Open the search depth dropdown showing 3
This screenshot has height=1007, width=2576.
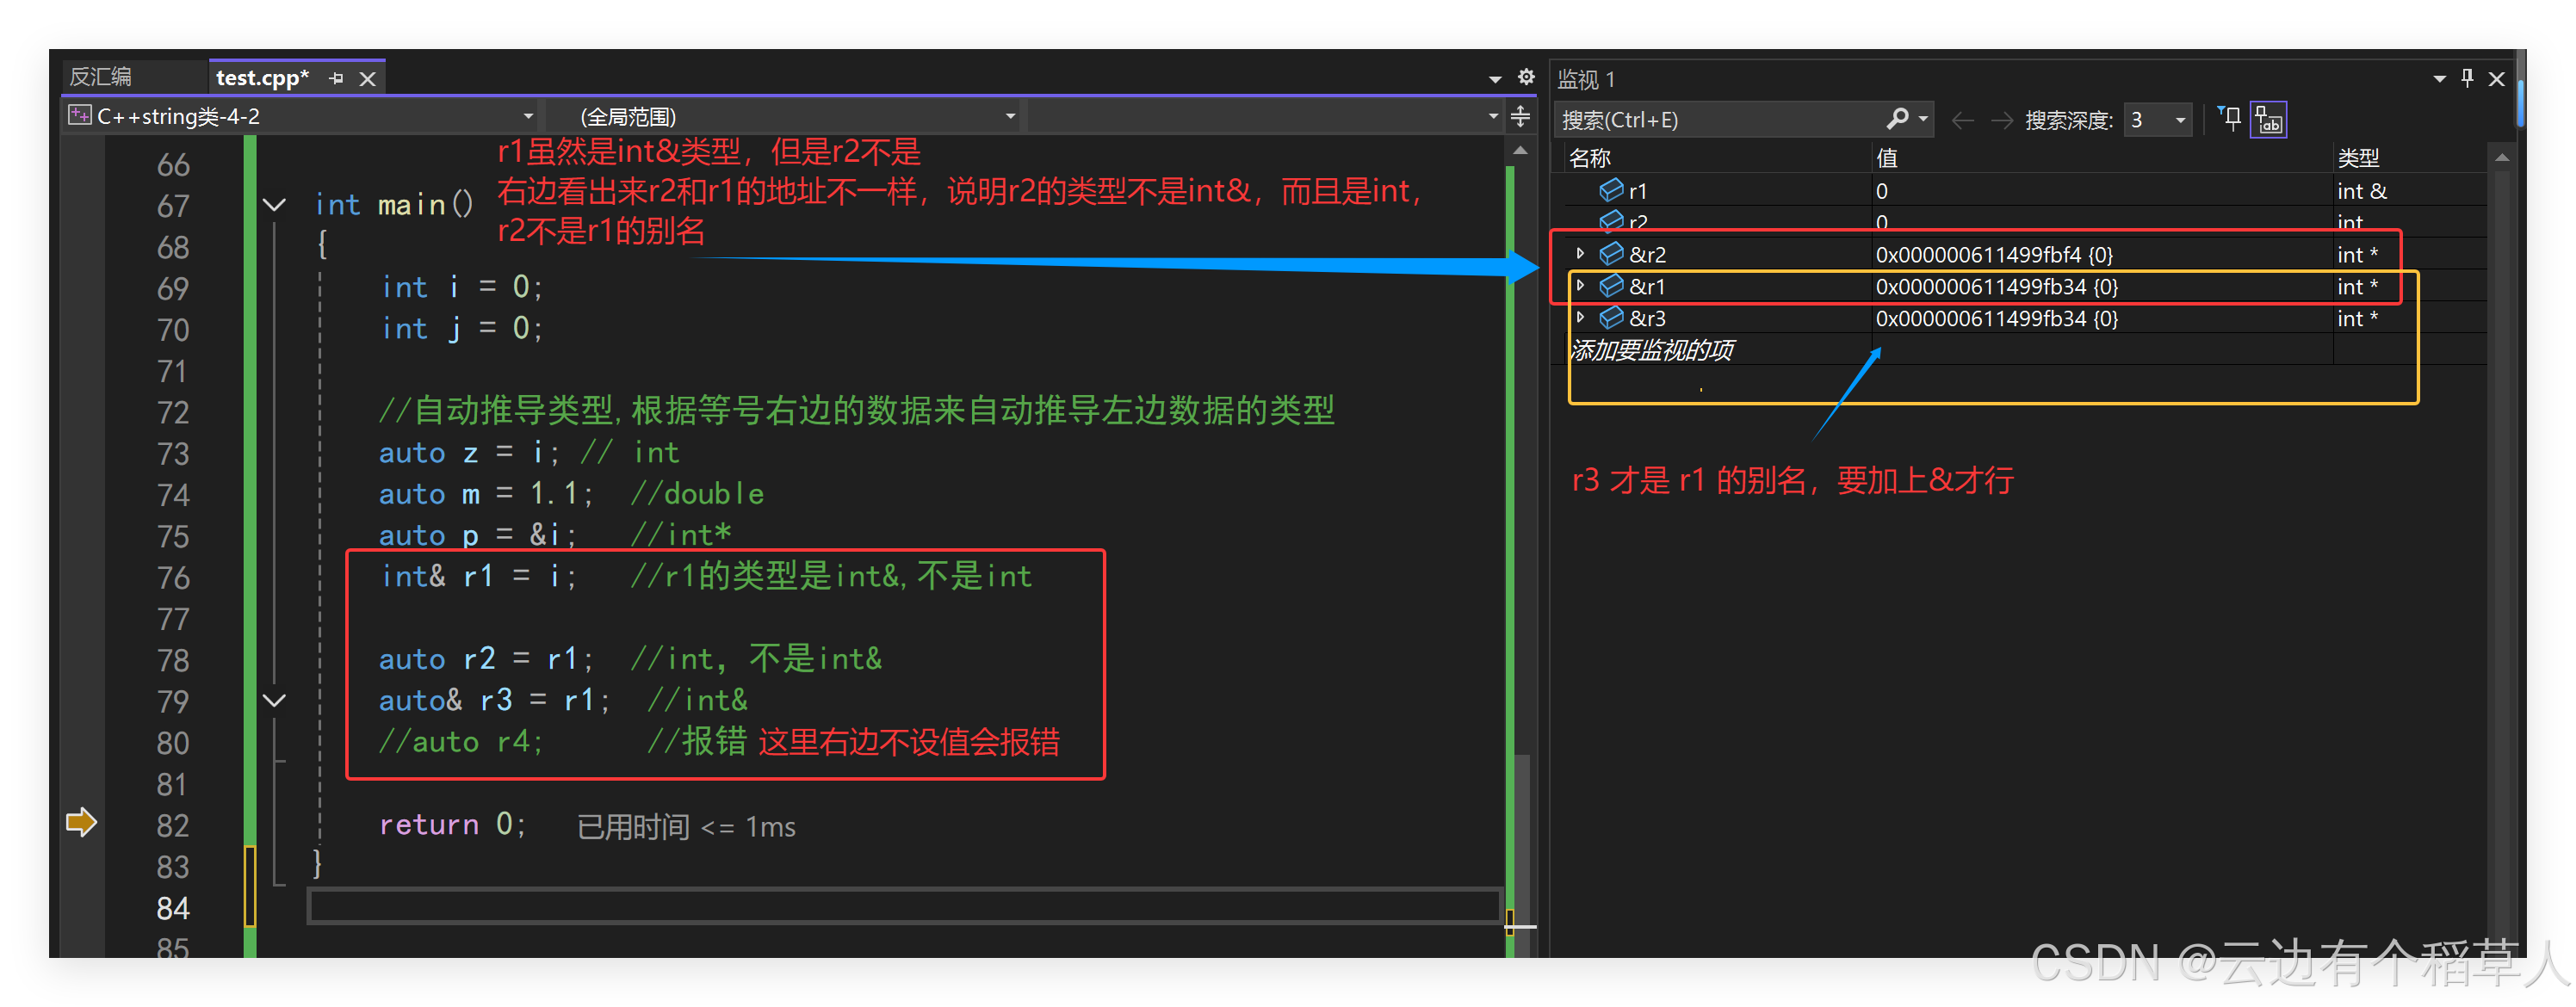(x=2180, y=120)
